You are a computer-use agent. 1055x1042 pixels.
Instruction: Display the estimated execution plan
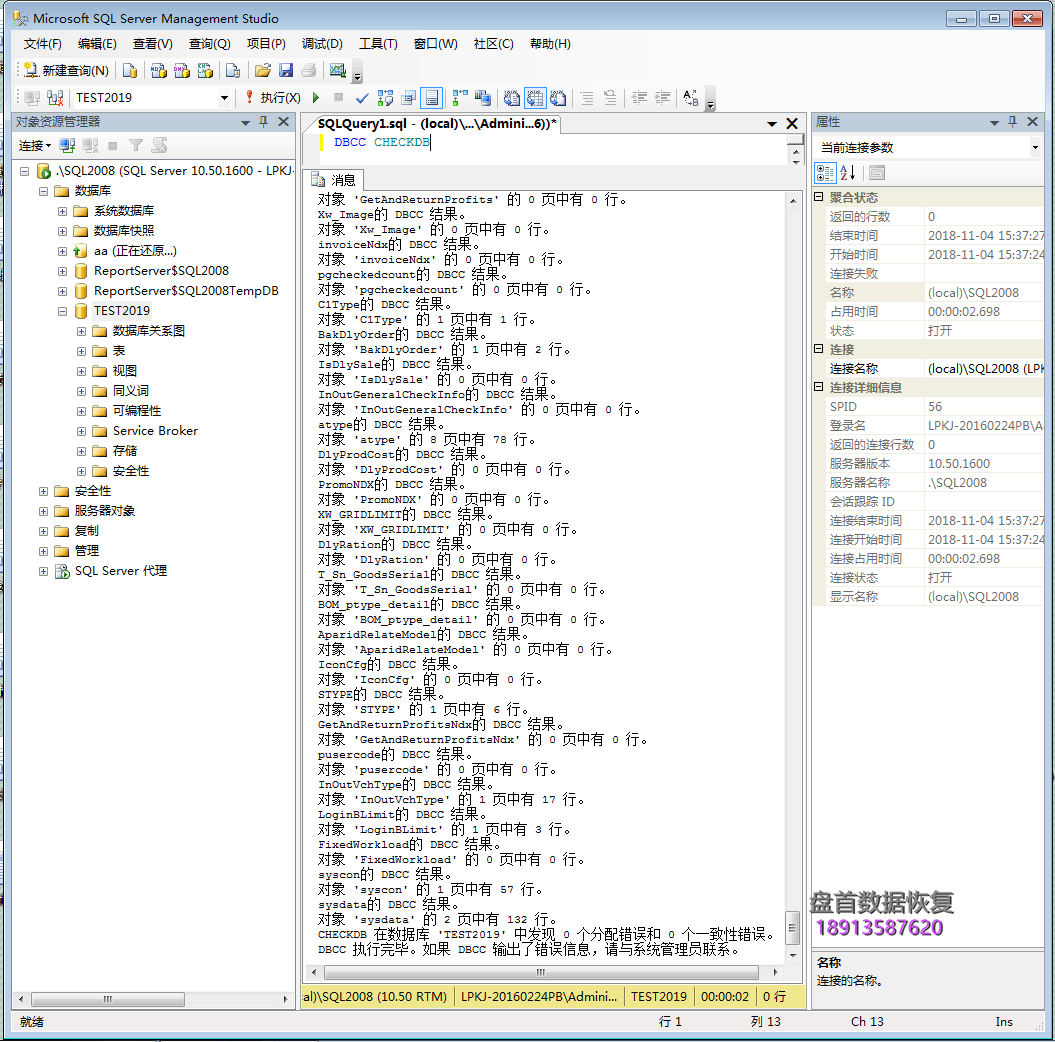385,98
